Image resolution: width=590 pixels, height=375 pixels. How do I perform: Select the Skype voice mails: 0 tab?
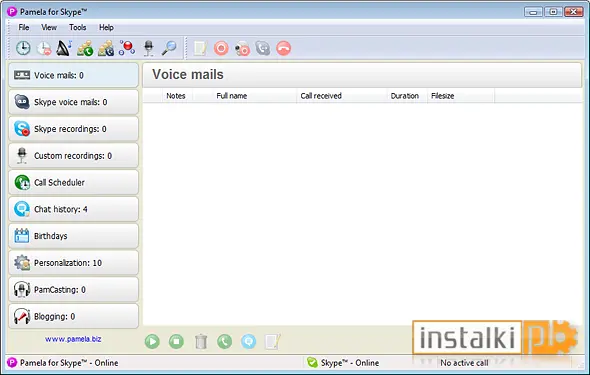[73, 102]
